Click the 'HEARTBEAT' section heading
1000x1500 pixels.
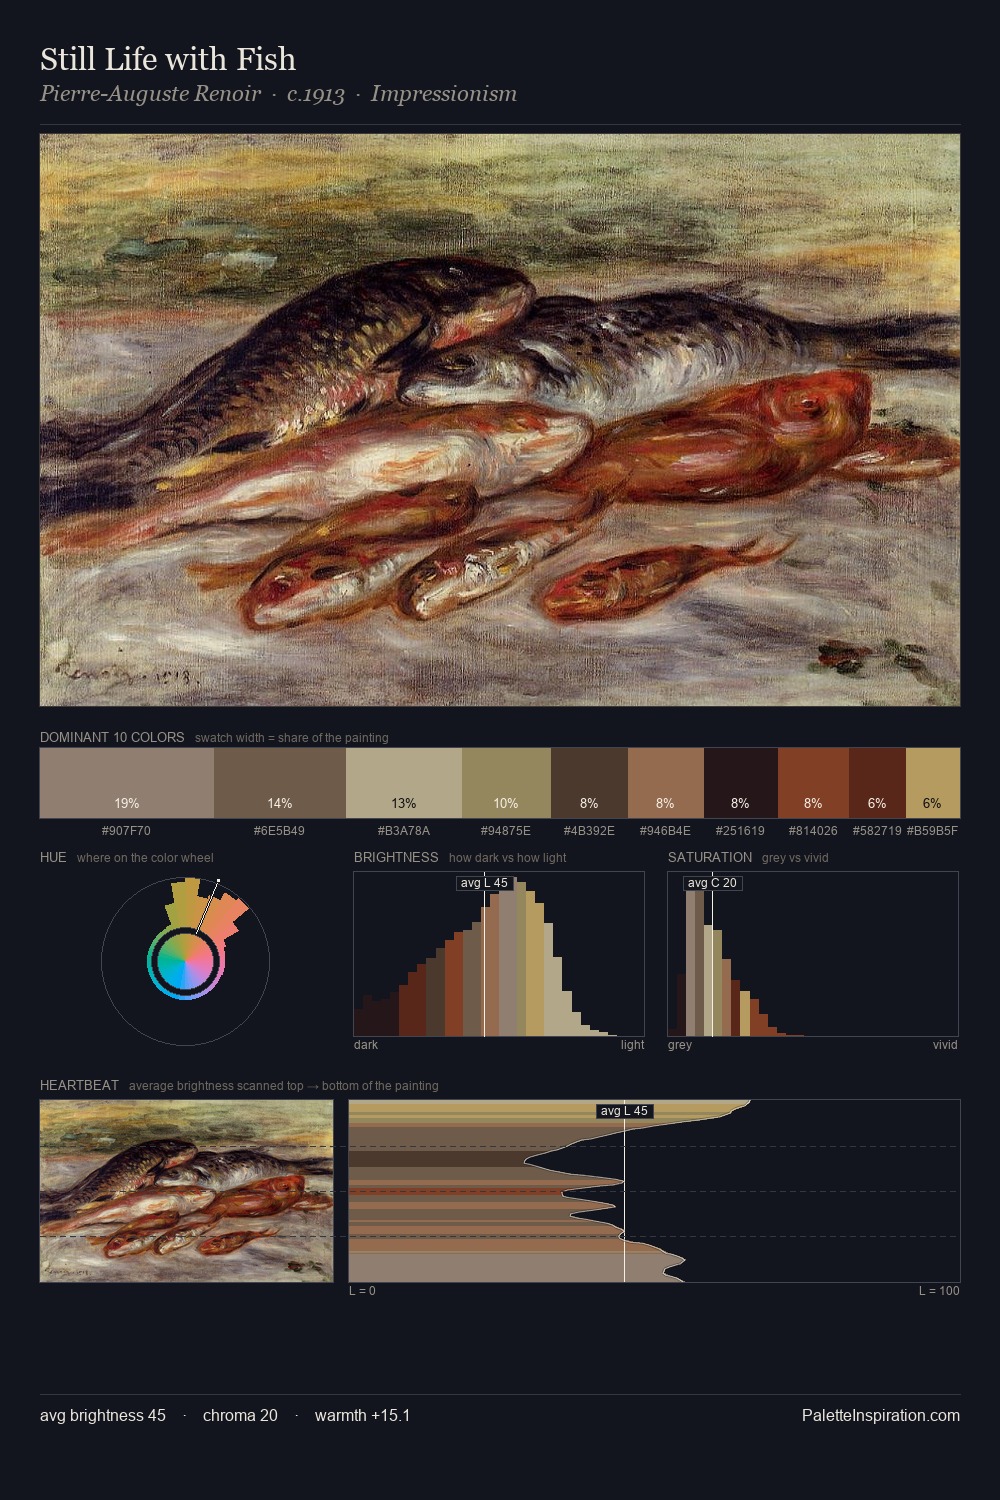(x=79, y=1085)
